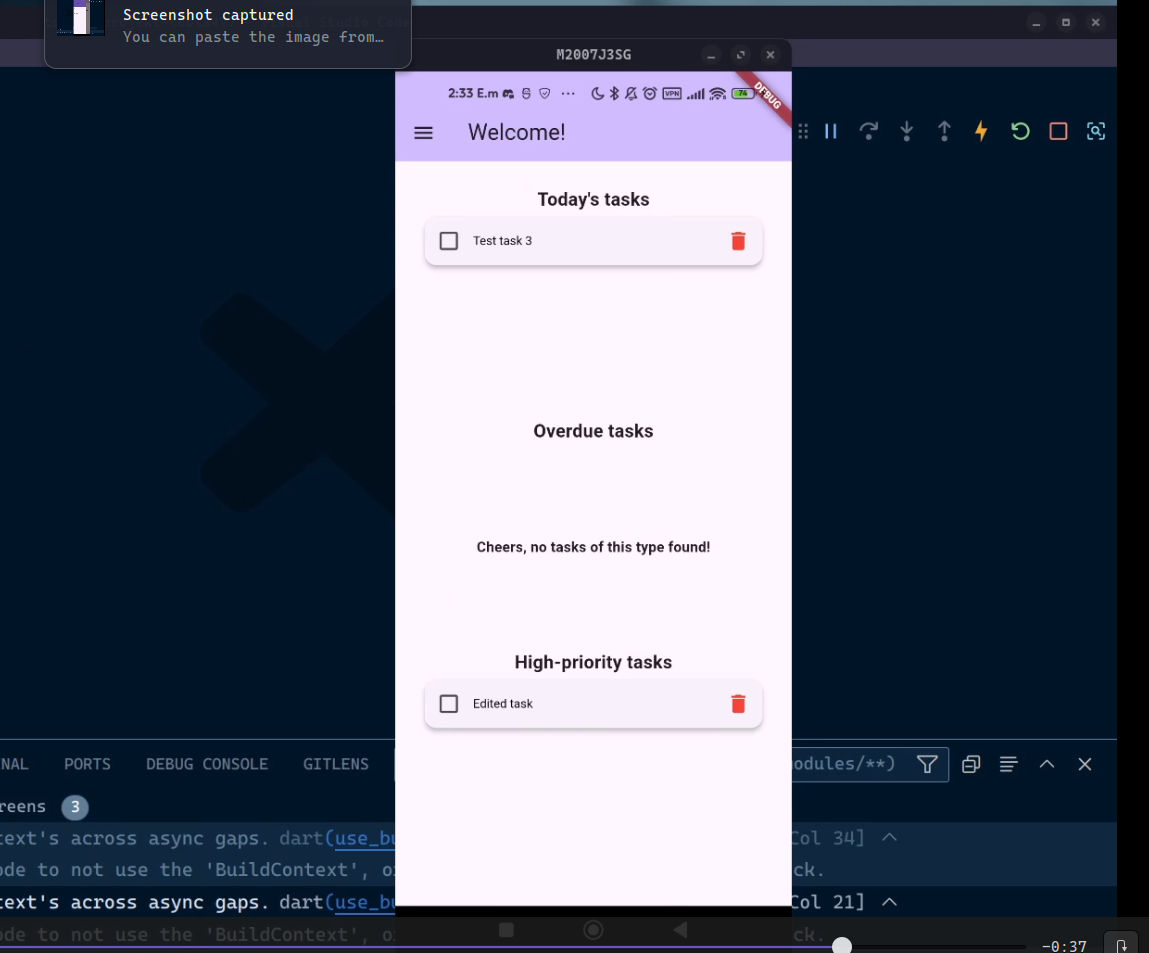The height and width of the screenshot is (953, 1149).
Task: Mark 'Edited task' as completed
Action: [449, 704]
